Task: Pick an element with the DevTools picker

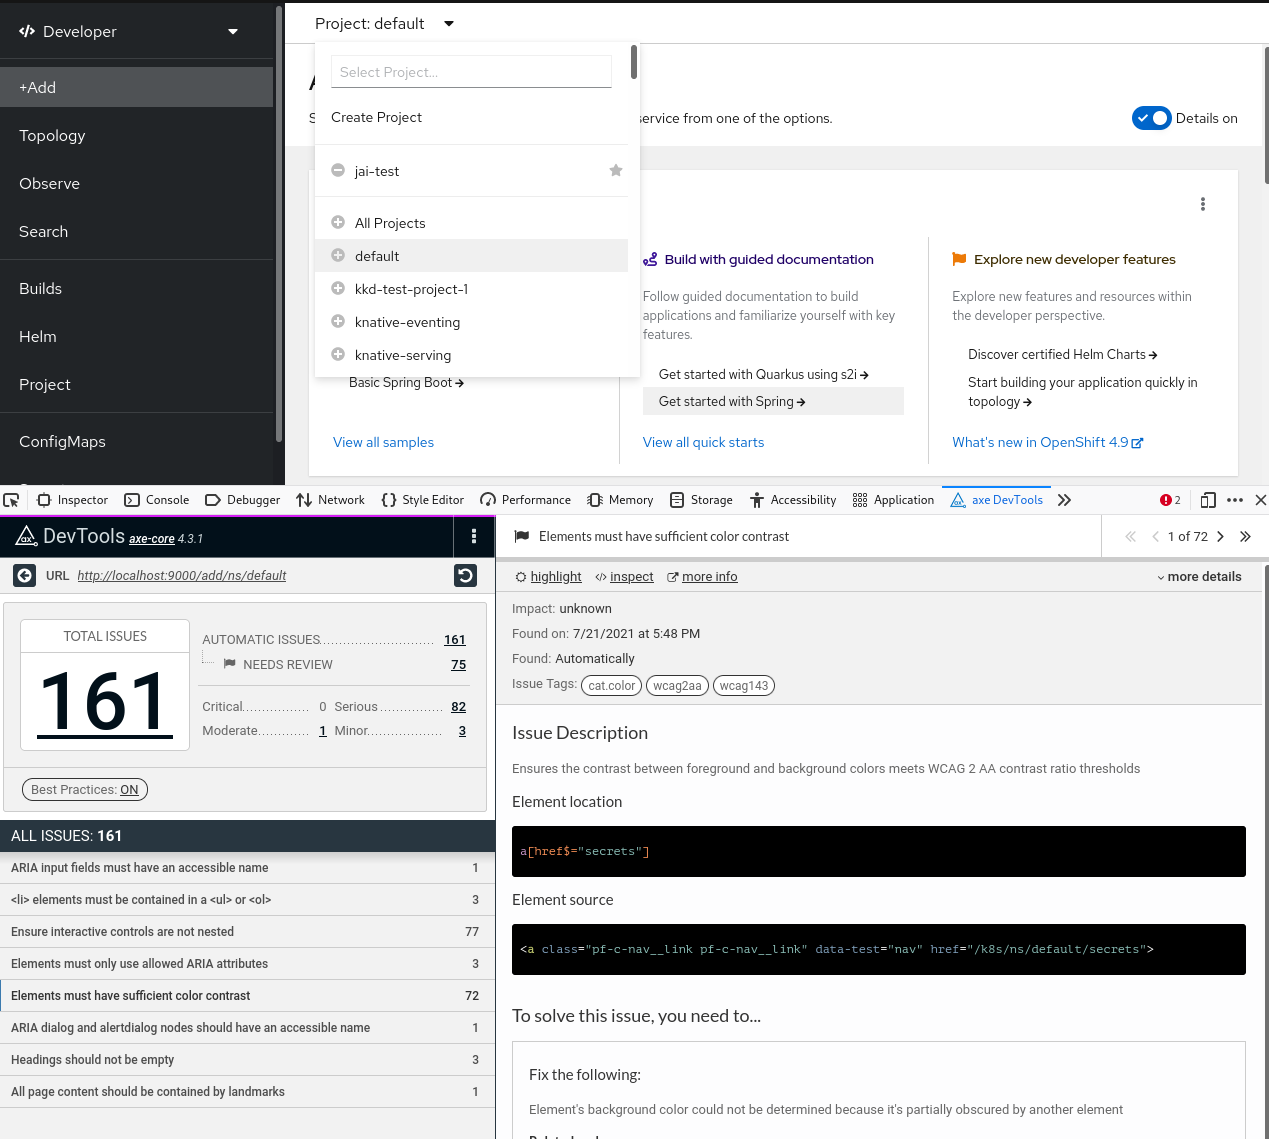Action: pyautogui.click(x=11, y=500)
